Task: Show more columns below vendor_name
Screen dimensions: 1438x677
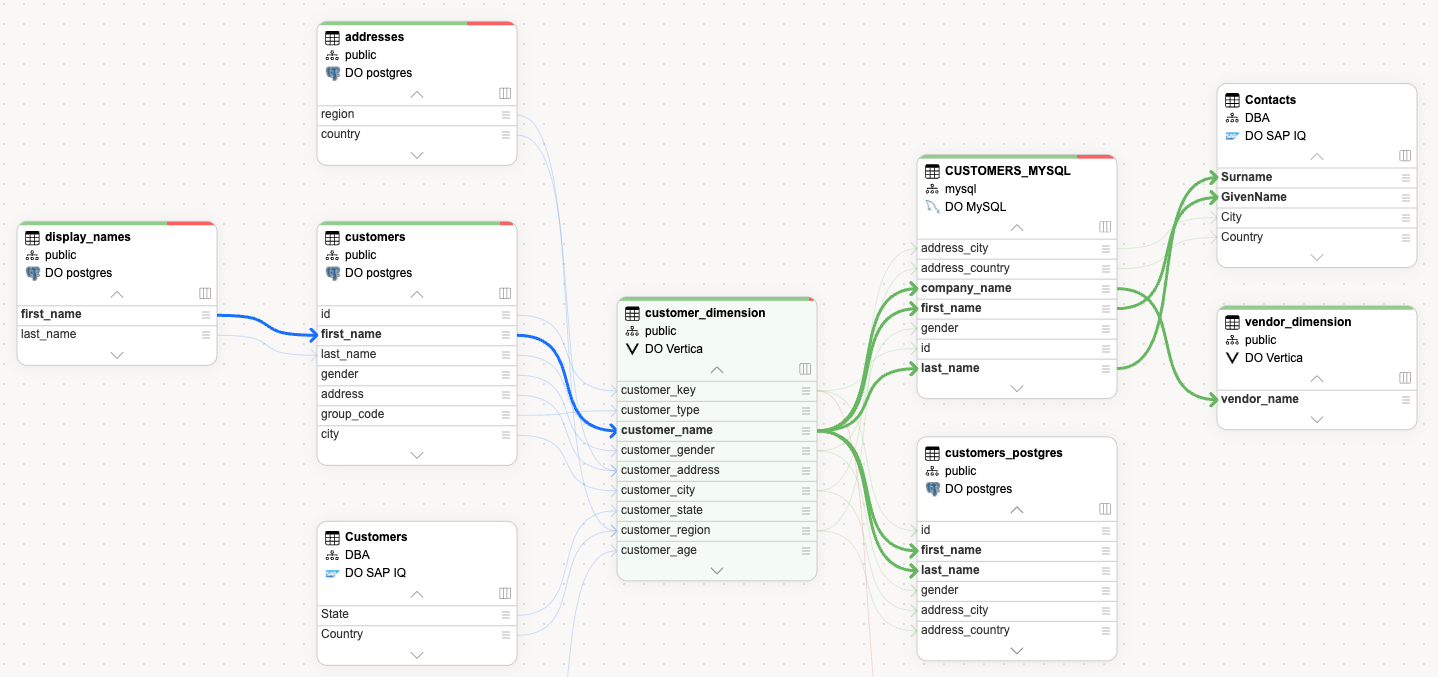Action: [x=1317, y=419]
